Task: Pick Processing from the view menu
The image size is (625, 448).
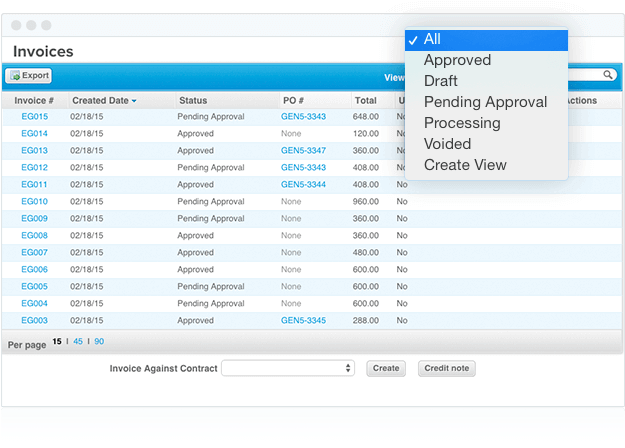Action: pos(461,123)
